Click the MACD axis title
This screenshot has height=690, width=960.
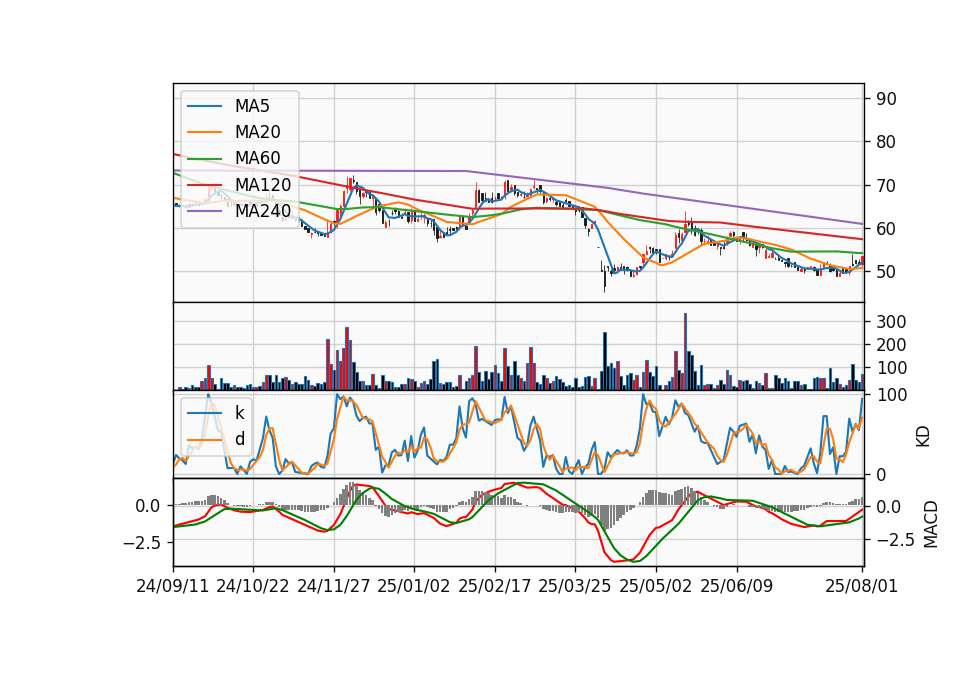(x=931, y=524)
